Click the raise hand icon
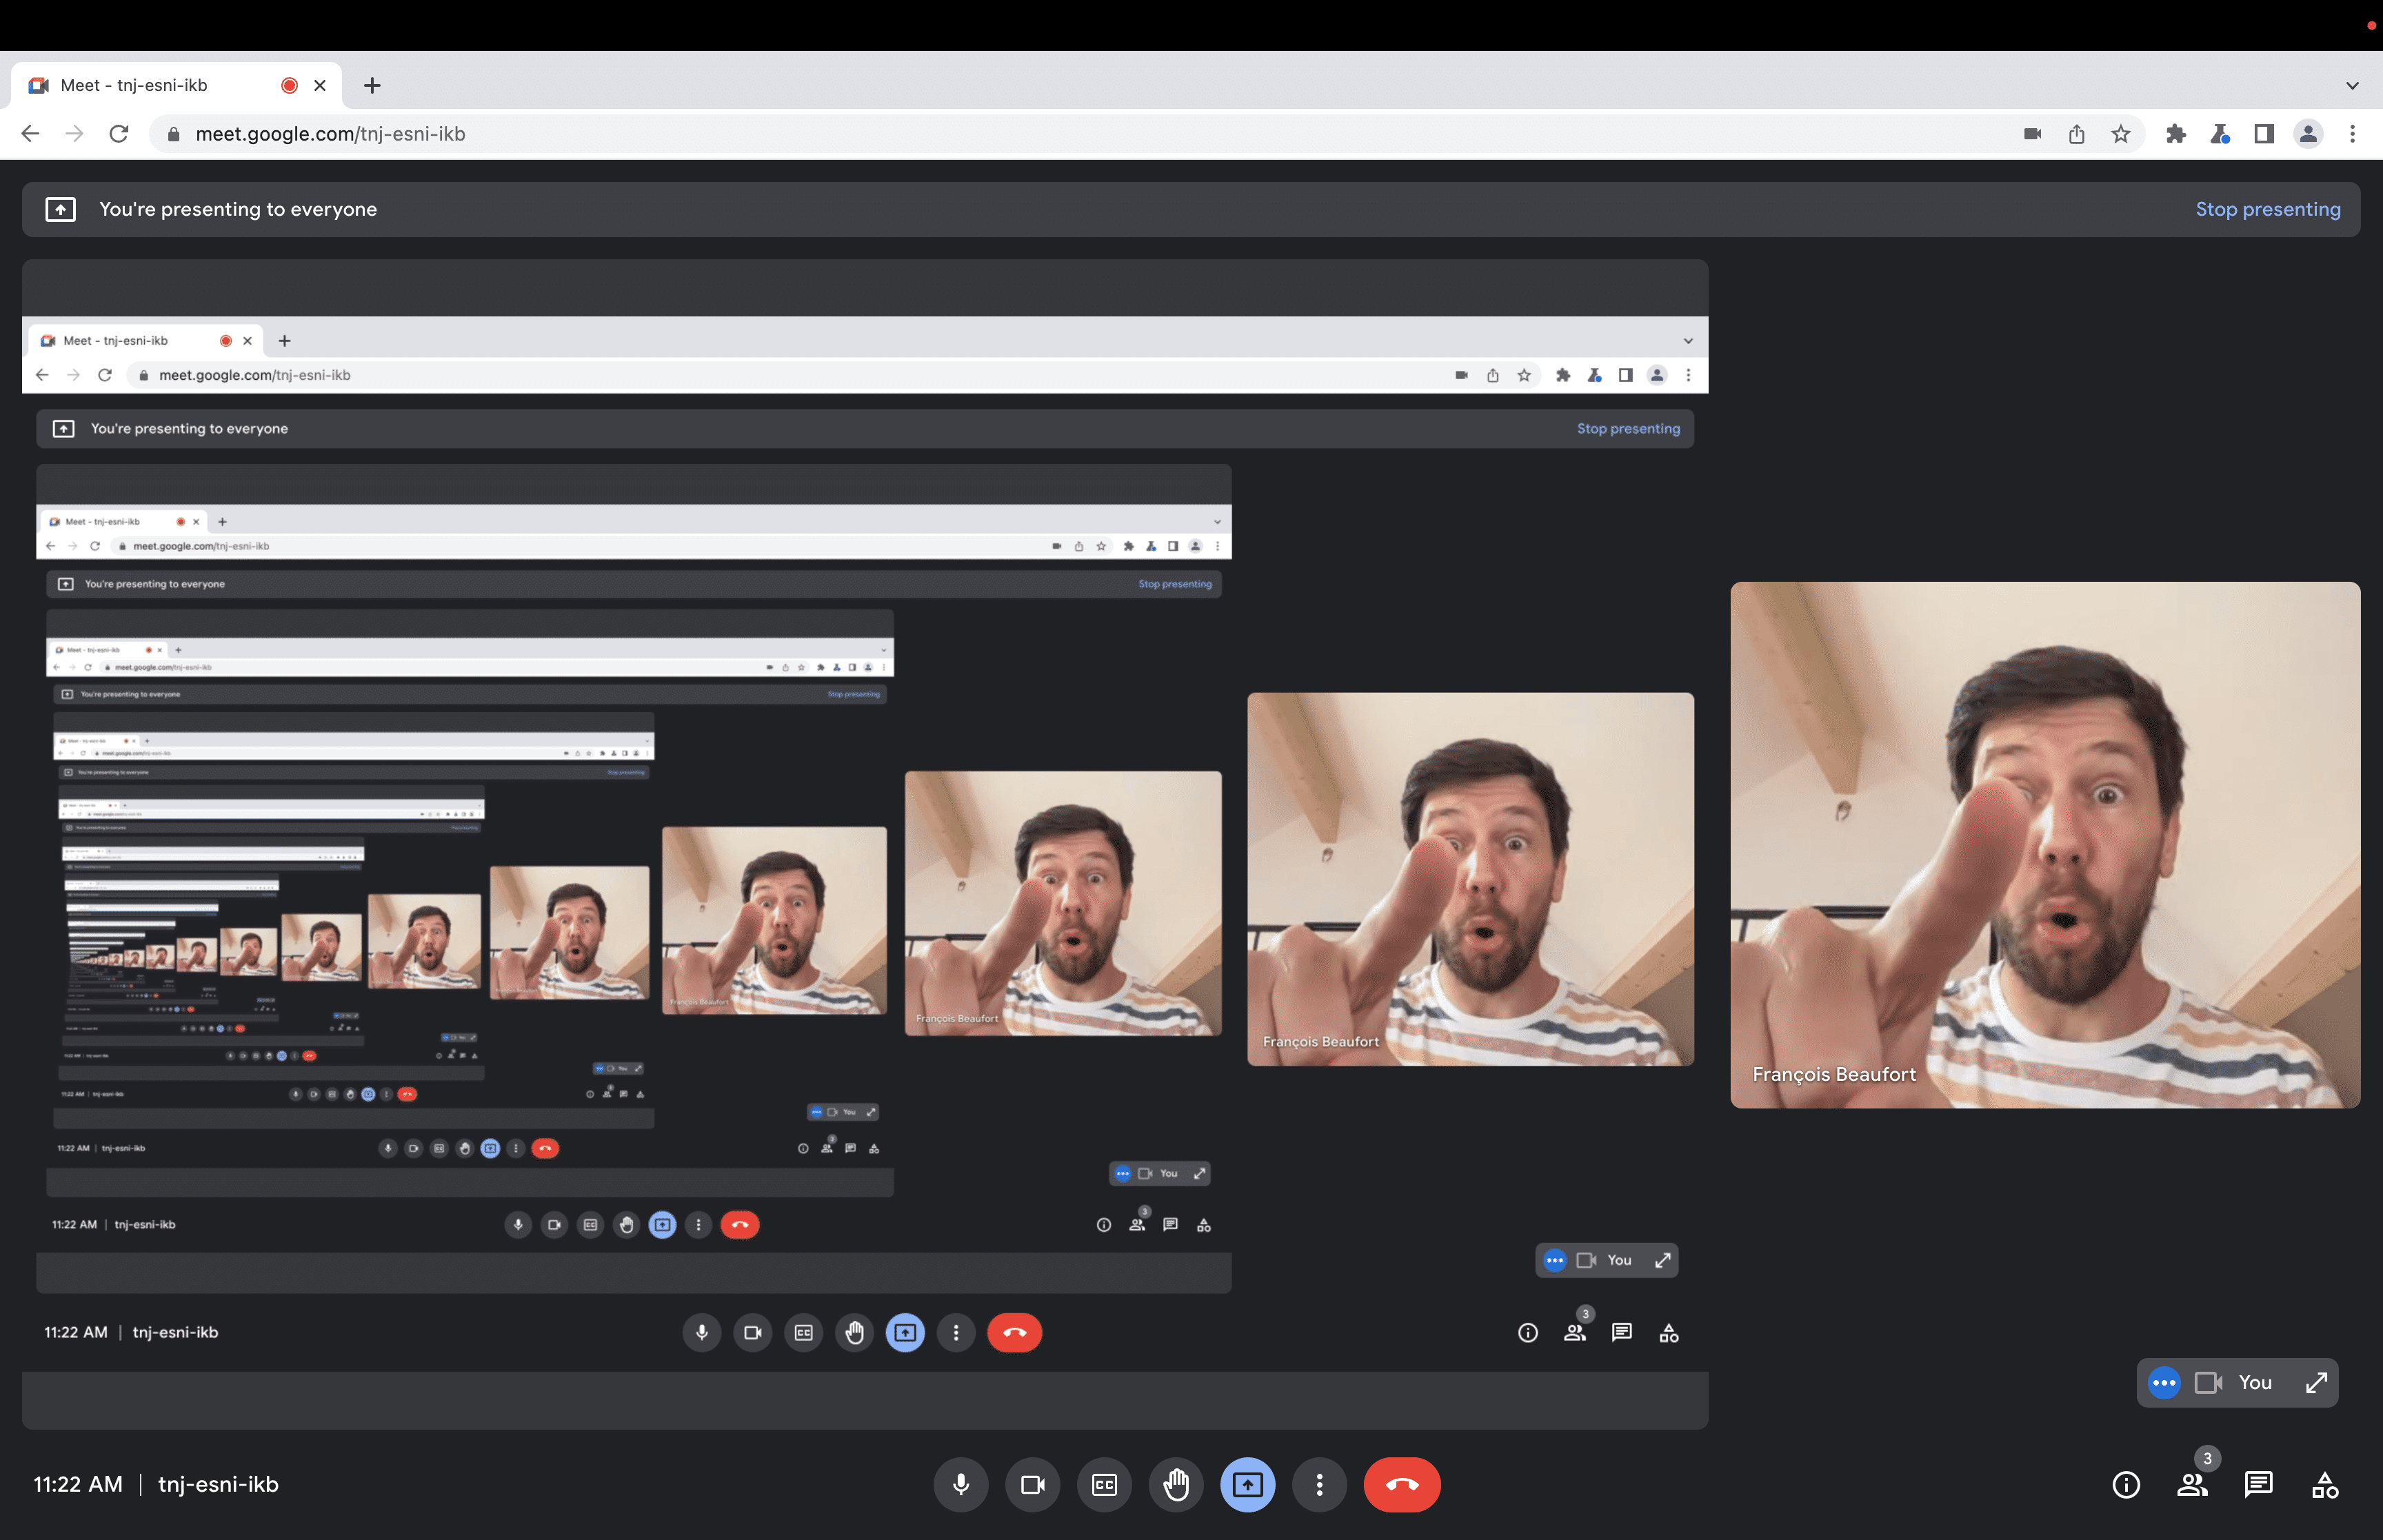Viewport: 2383px width, 1540px height. tap(1176, 1484)
